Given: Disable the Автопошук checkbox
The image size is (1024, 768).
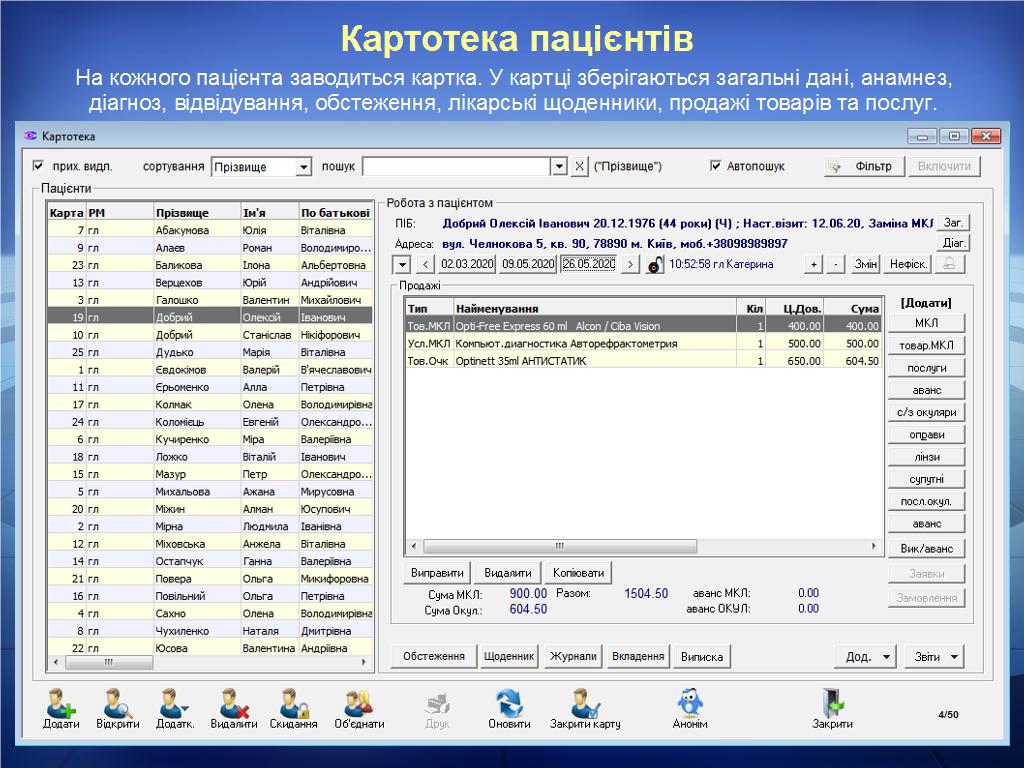Looking at the screenshot, I should click(x=715, y=166).
